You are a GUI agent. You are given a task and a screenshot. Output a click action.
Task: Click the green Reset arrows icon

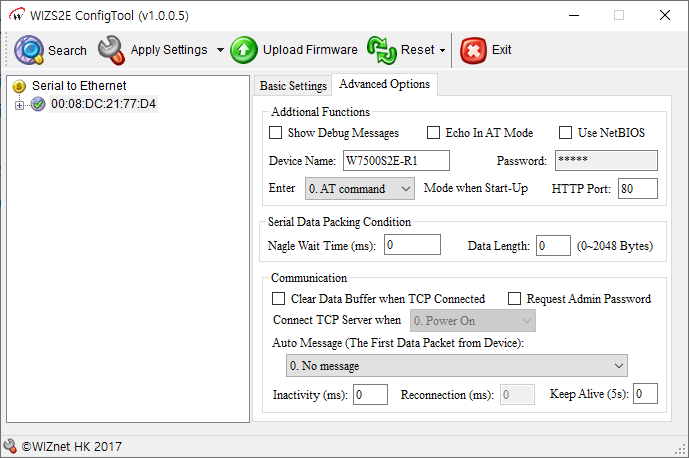(x=382, y=50)
